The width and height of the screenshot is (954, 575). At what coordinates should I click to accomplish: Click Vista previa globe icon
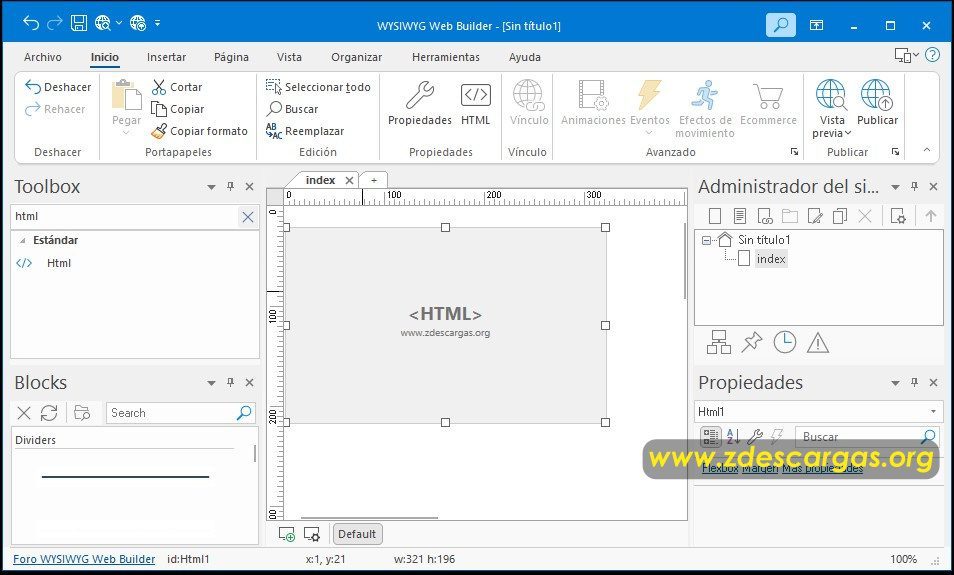pos(830,95)
